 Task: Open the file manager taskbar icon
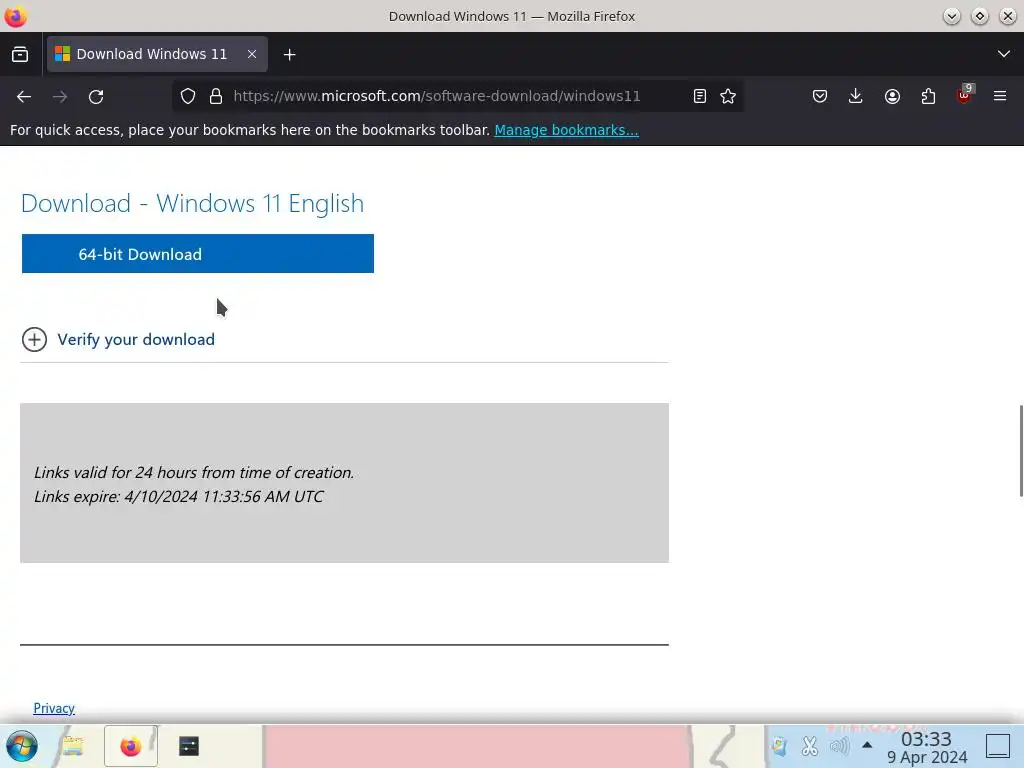pyautogui.click(x=73, y=746)
